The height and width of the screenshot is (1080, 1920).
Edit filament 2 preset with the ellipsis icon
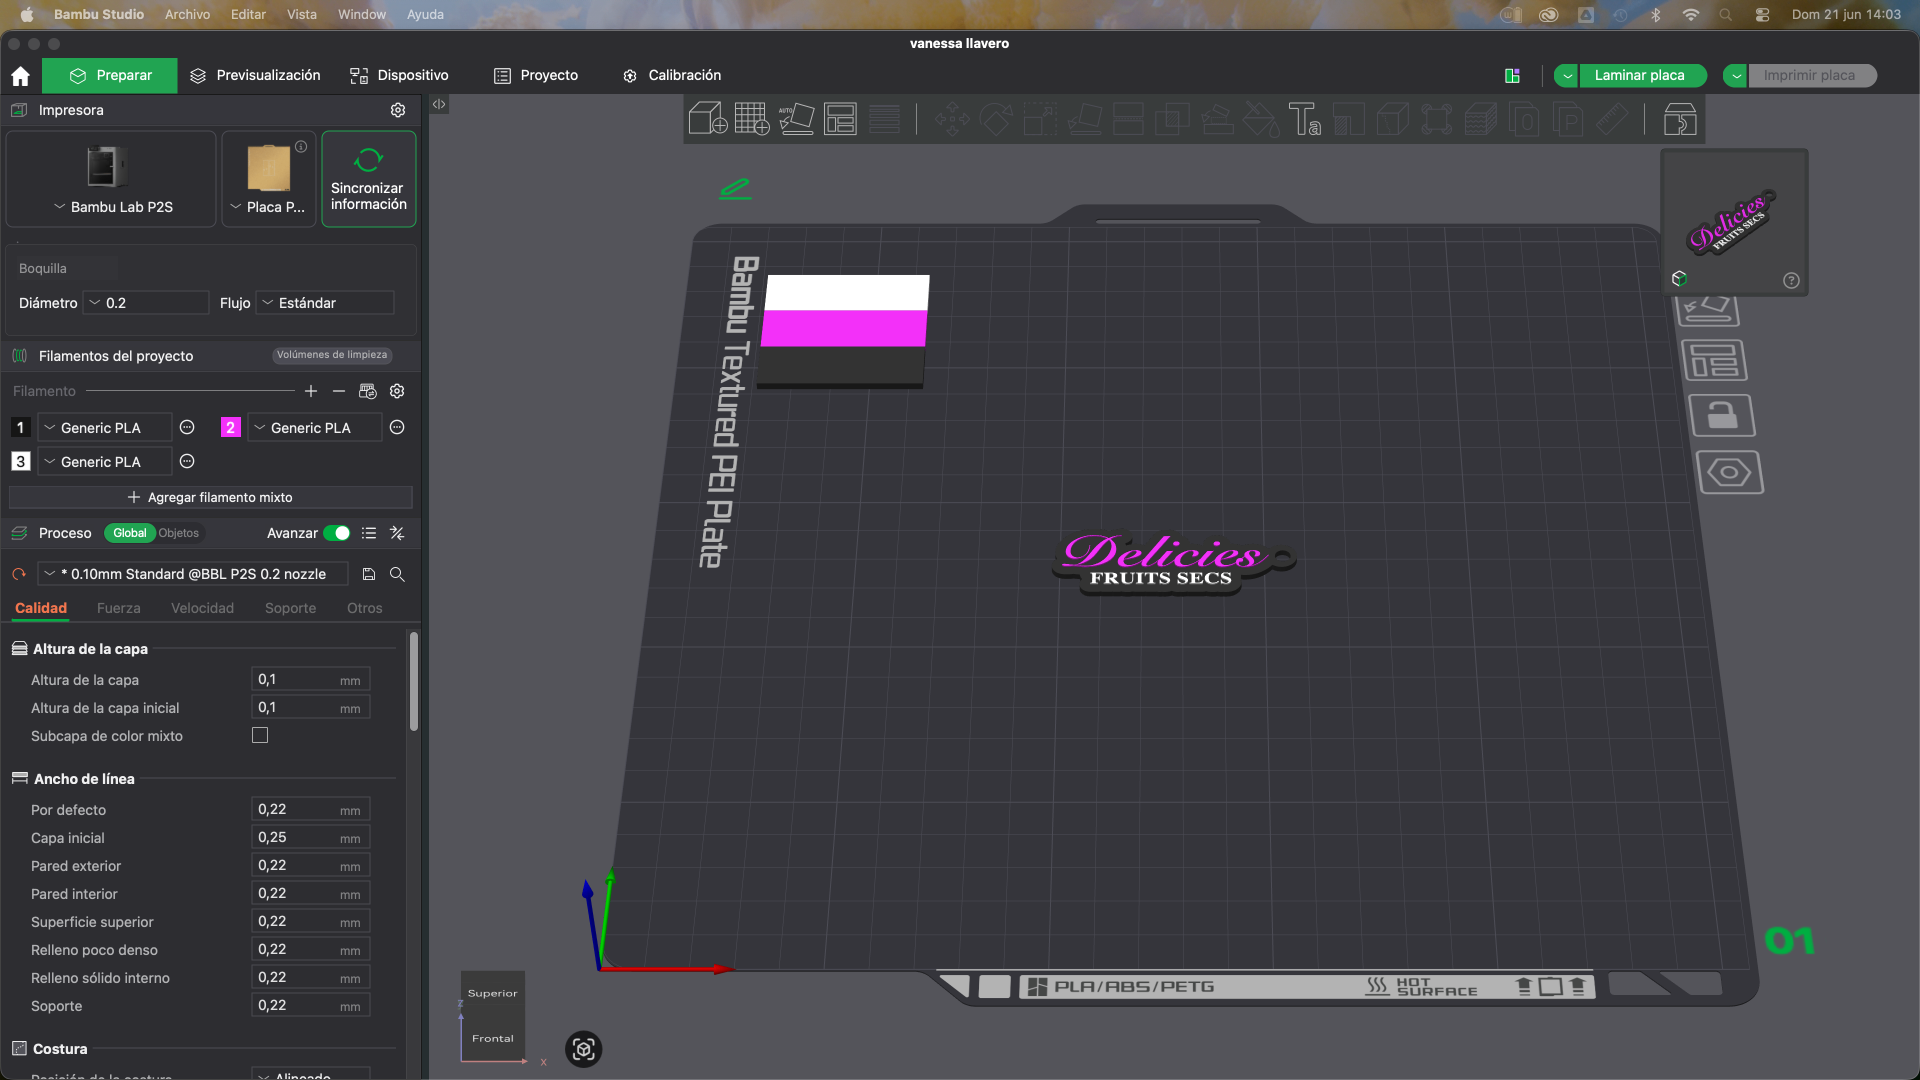[x=397, y=428]
